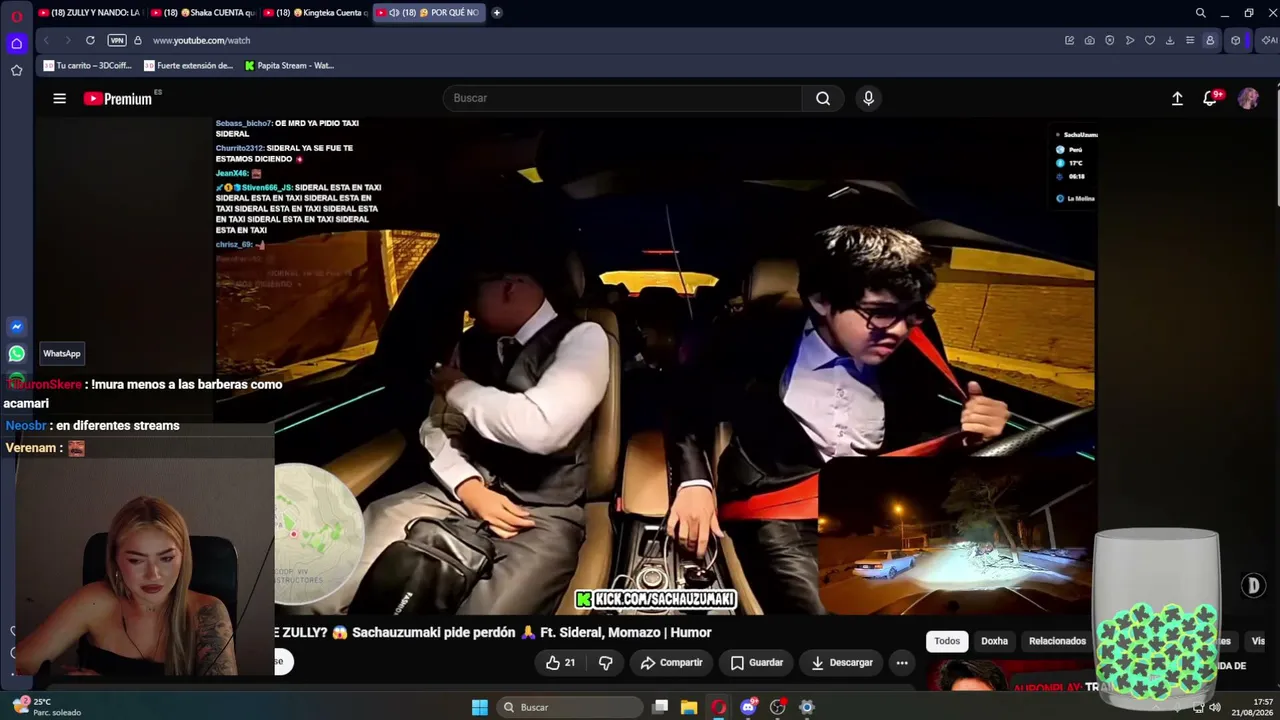
Task: Open a new browser tab
Action: click(x=497, y=13)
